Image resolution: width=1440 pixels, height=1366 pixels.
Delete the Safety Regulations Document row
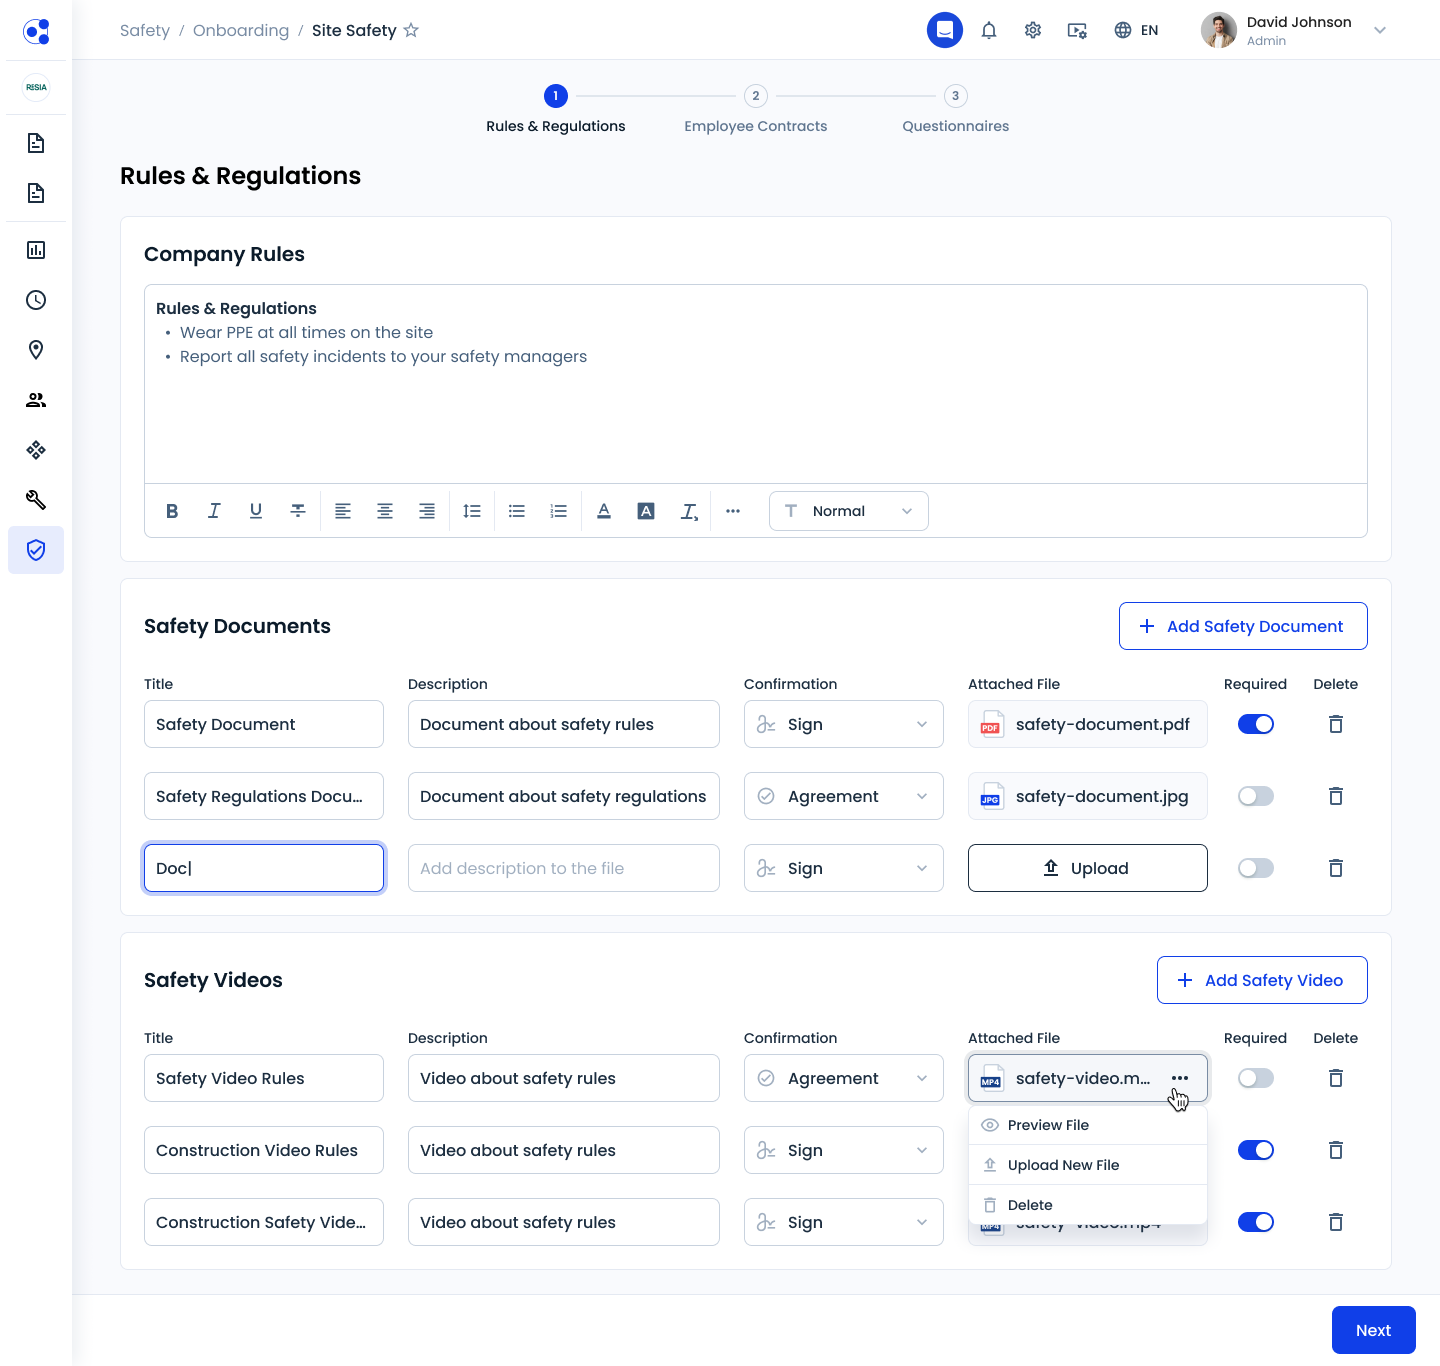[1336, 796]
